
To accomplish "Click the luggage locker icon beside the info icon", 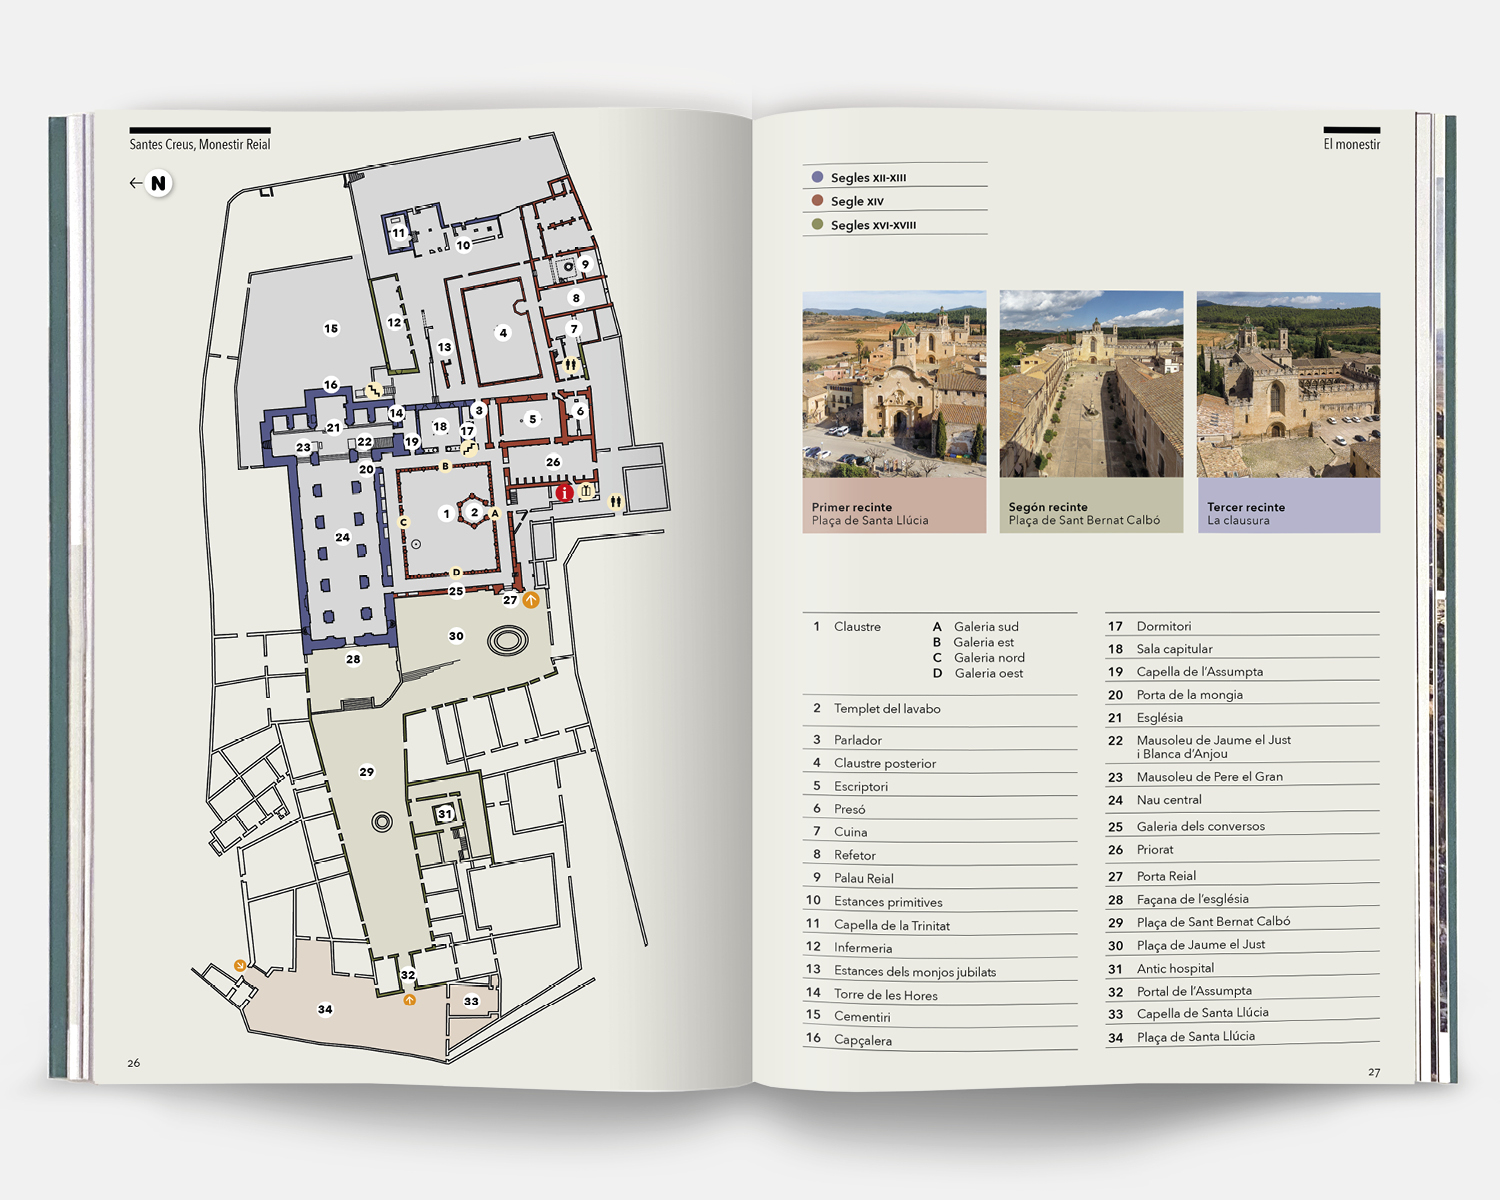I will (586, 491).
